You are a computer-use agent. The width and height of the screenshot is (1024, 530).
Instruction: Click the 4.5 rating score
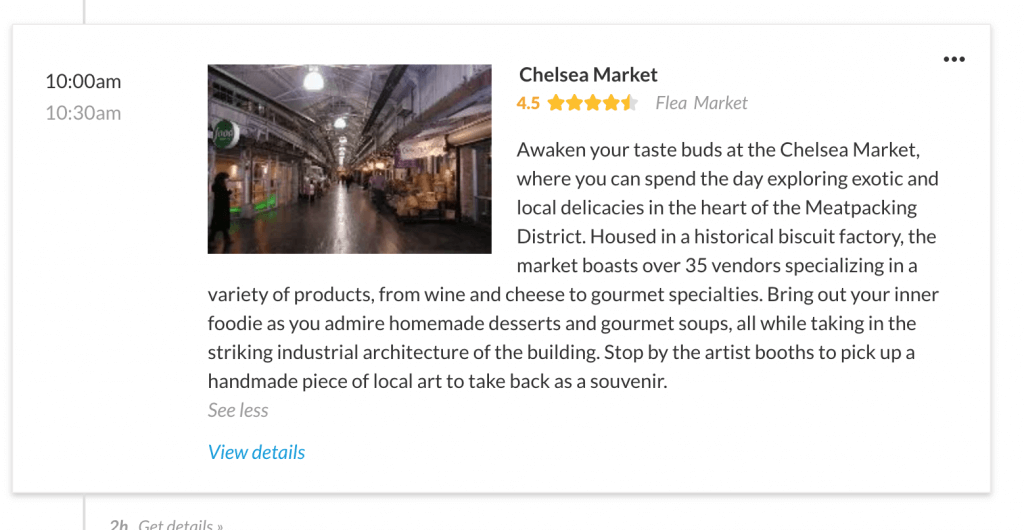click(x=528, y=103)
